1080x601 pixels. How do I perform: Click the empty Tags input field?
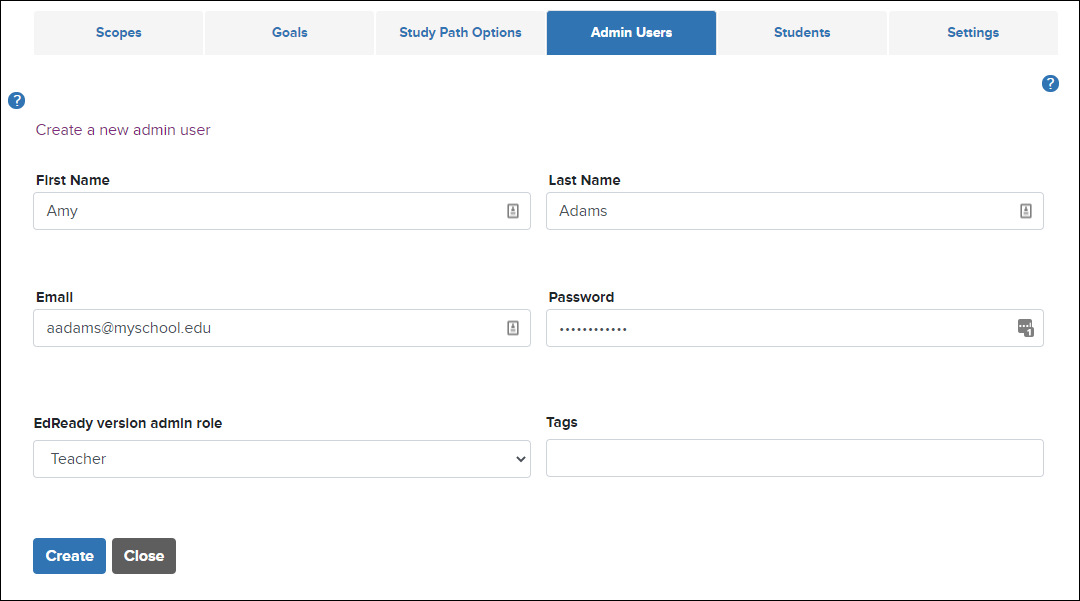coord(794,458)
